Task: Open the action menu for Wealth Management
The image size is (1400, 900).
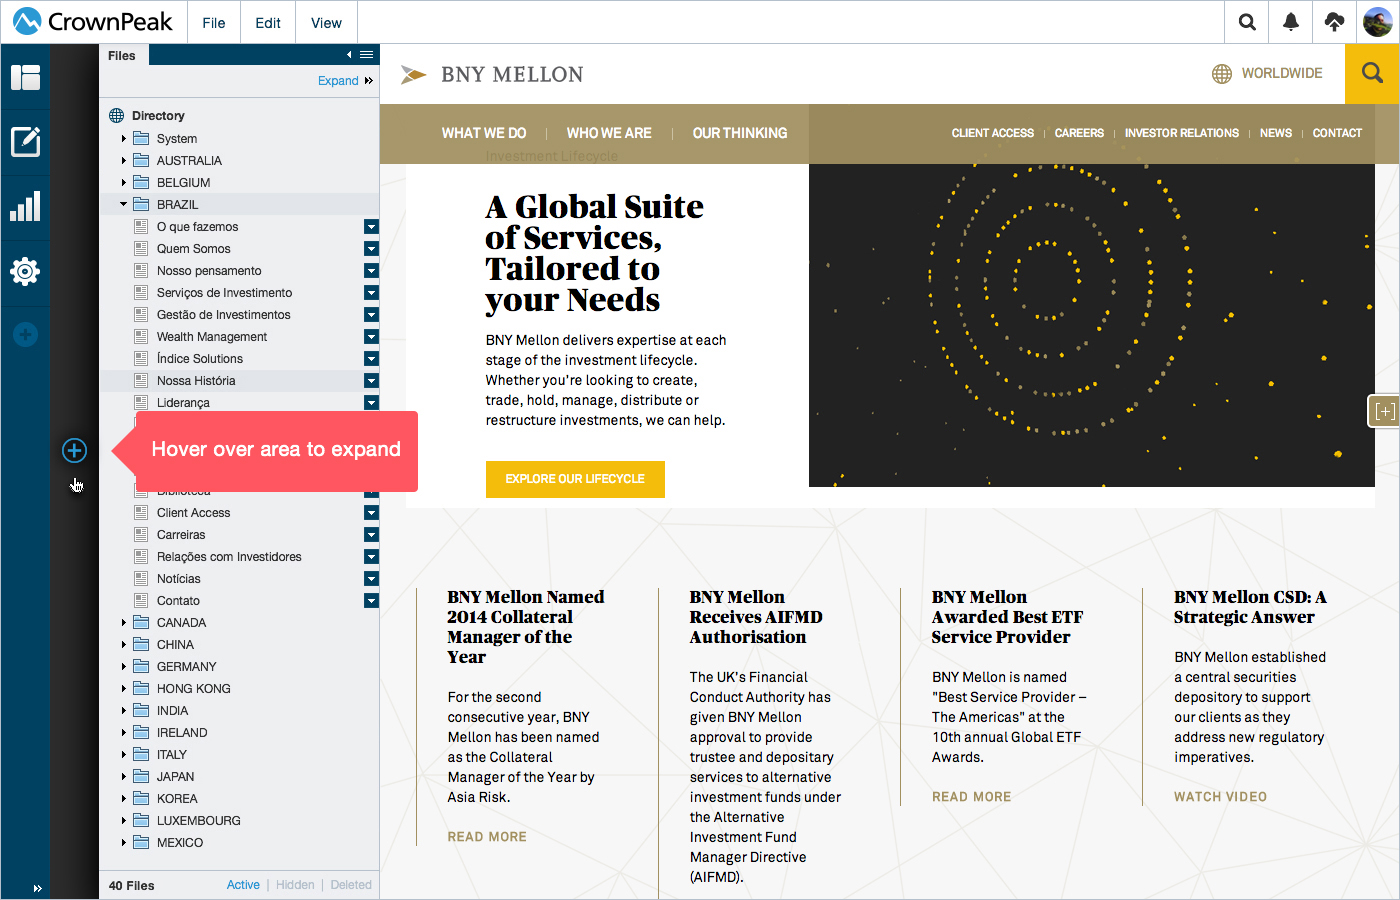Action: point(371,337)
